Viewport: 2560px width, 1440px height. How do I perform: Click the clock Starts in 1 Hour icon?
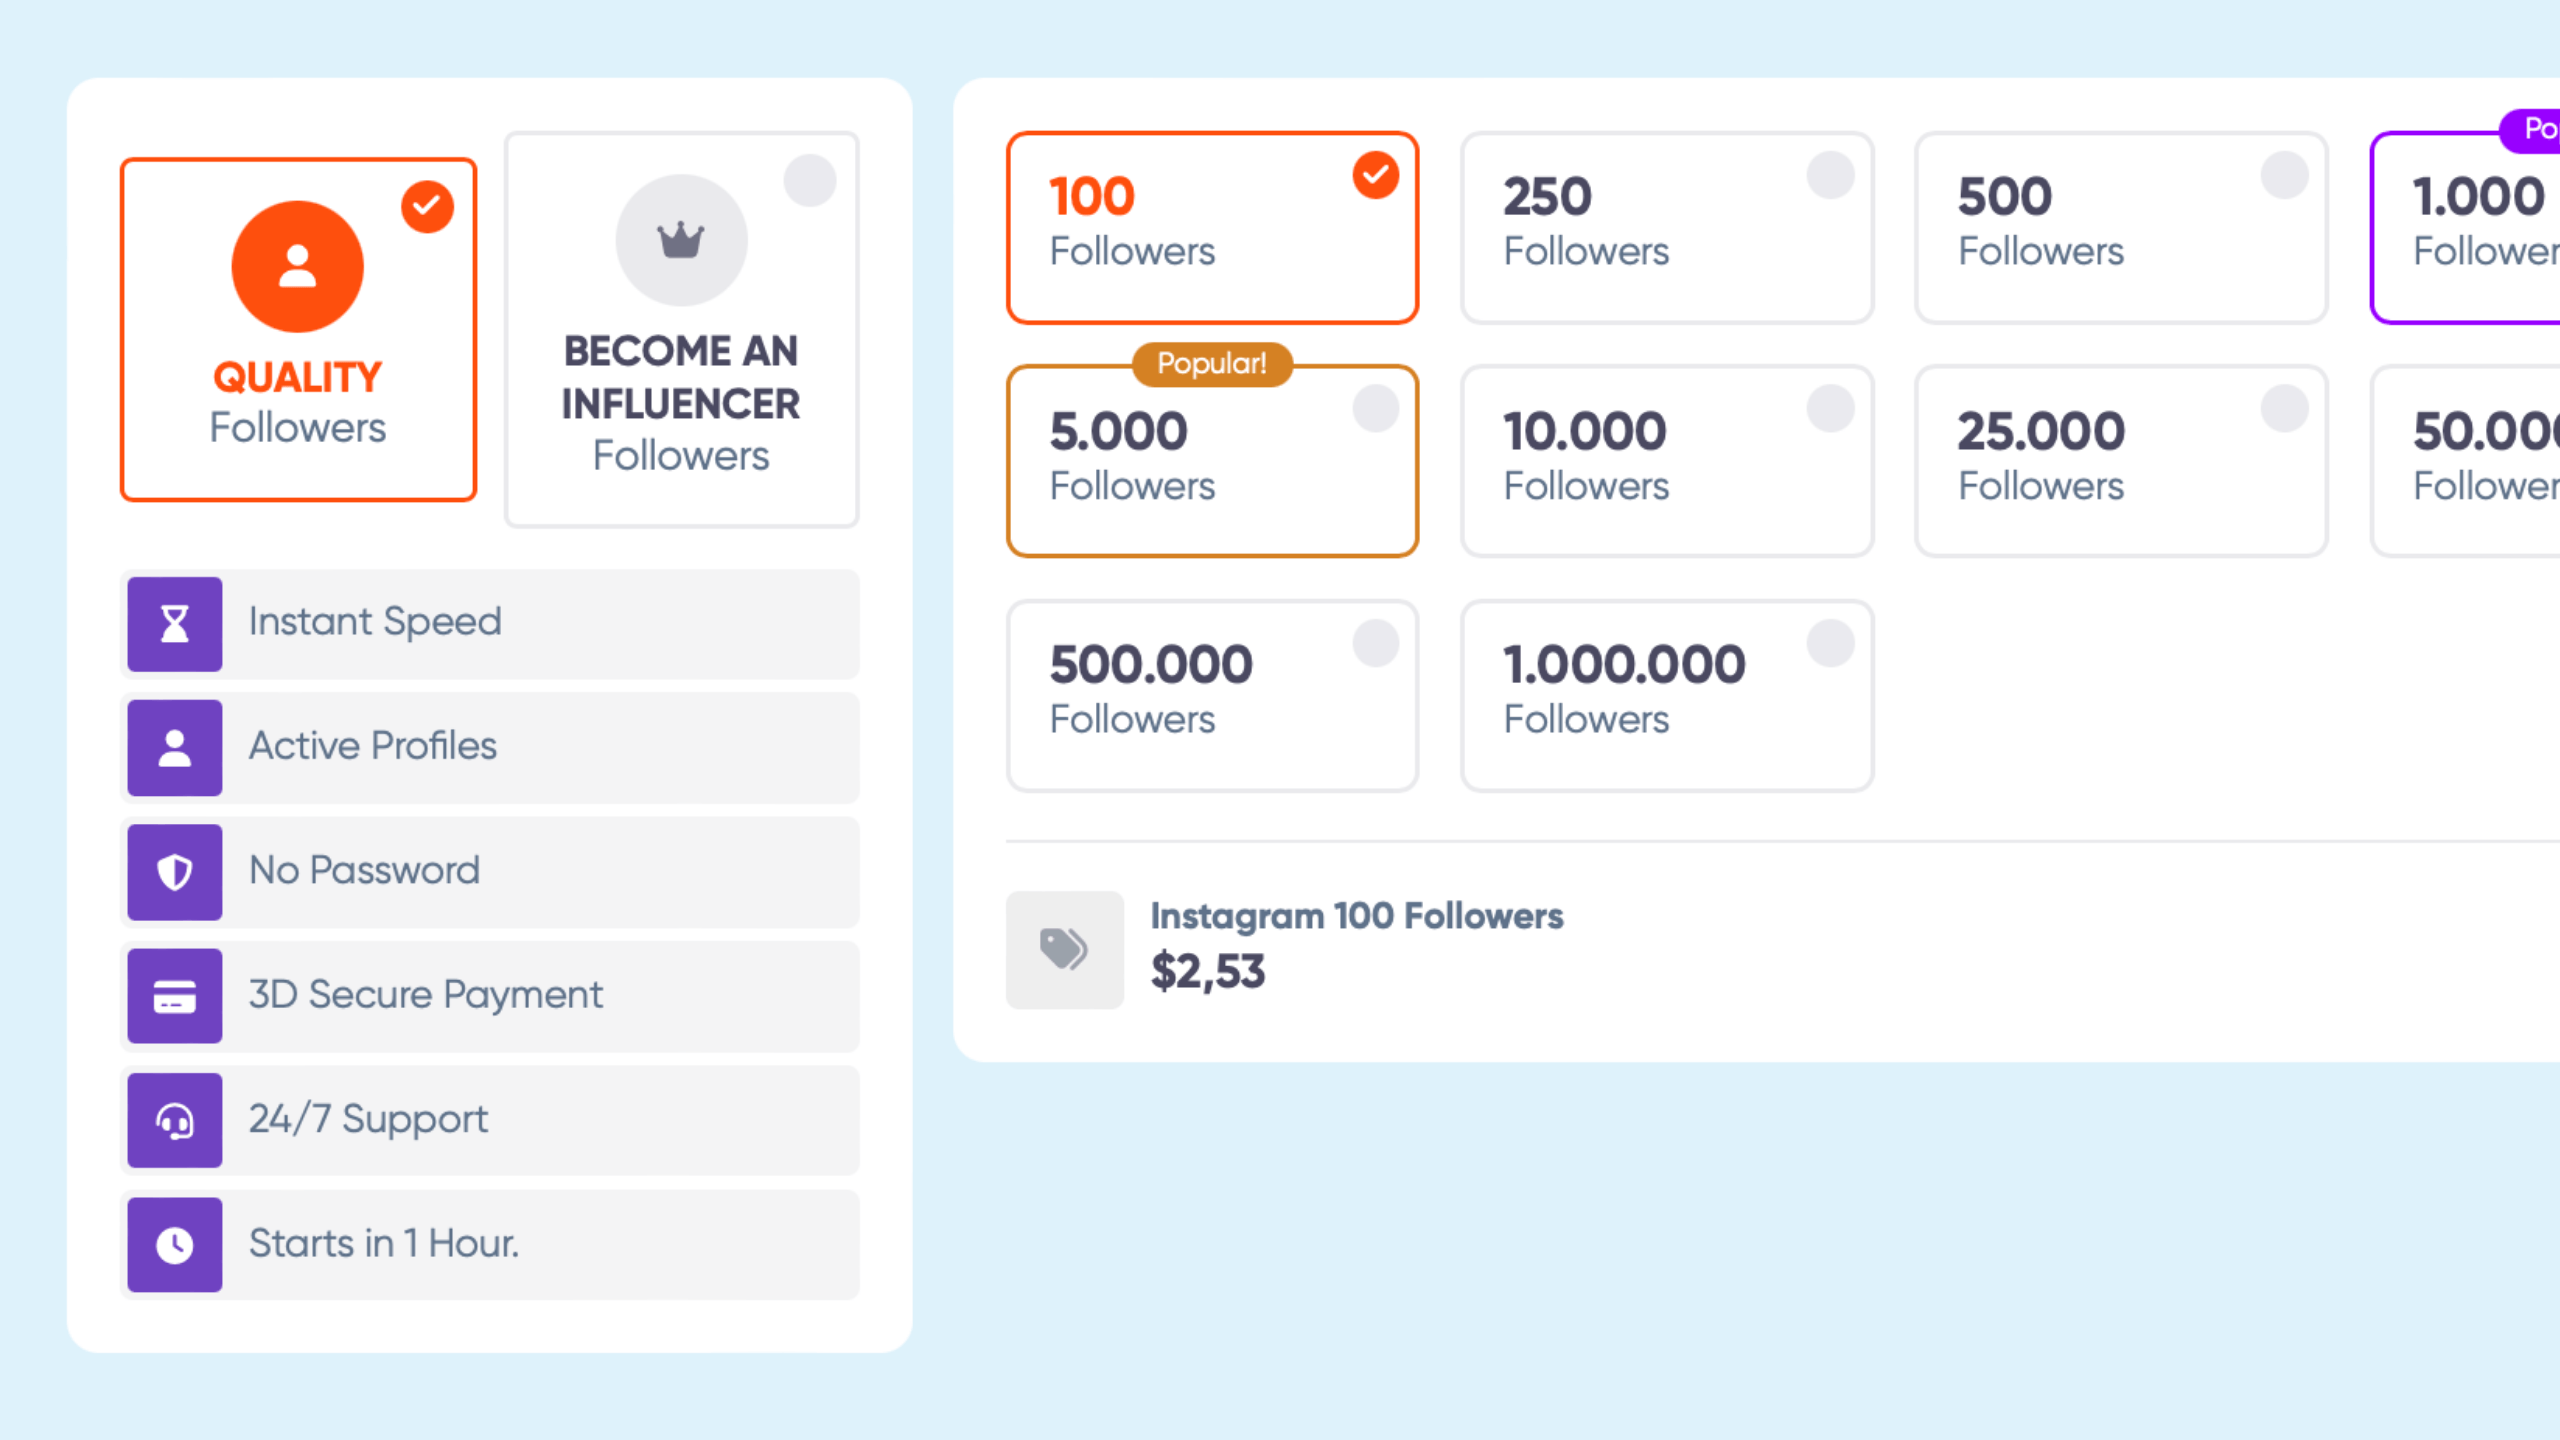click(x=175, y=1245)
